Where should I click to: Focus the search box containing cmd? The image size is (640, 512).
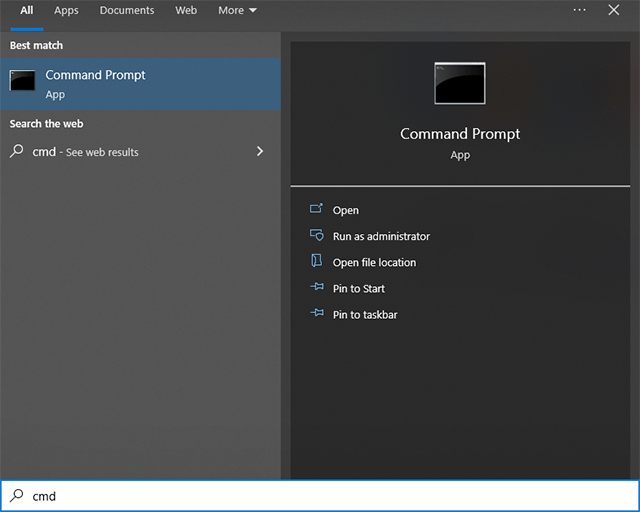tap(320, 496)
